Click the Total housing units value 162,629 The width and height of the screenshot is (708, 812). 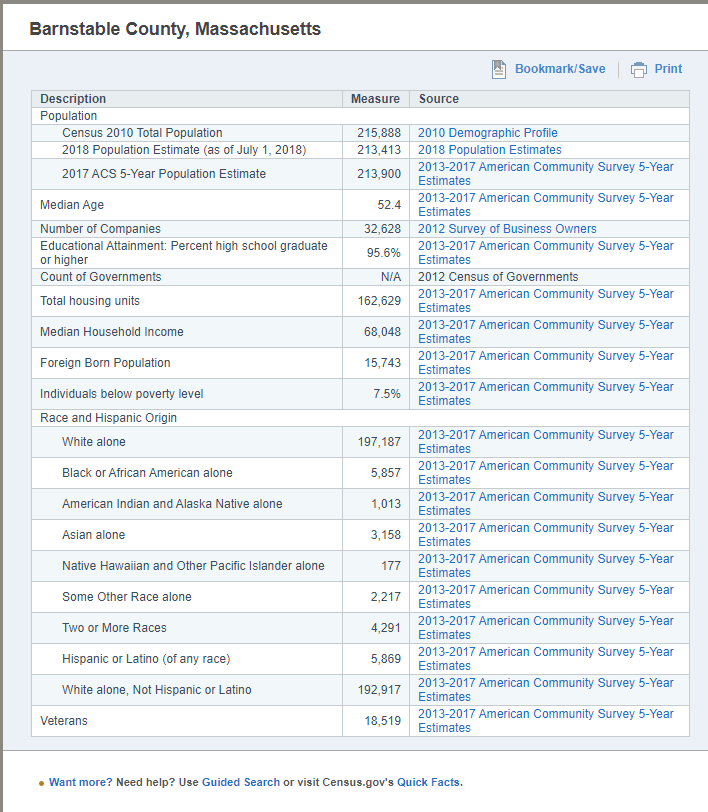coord(379,301)
